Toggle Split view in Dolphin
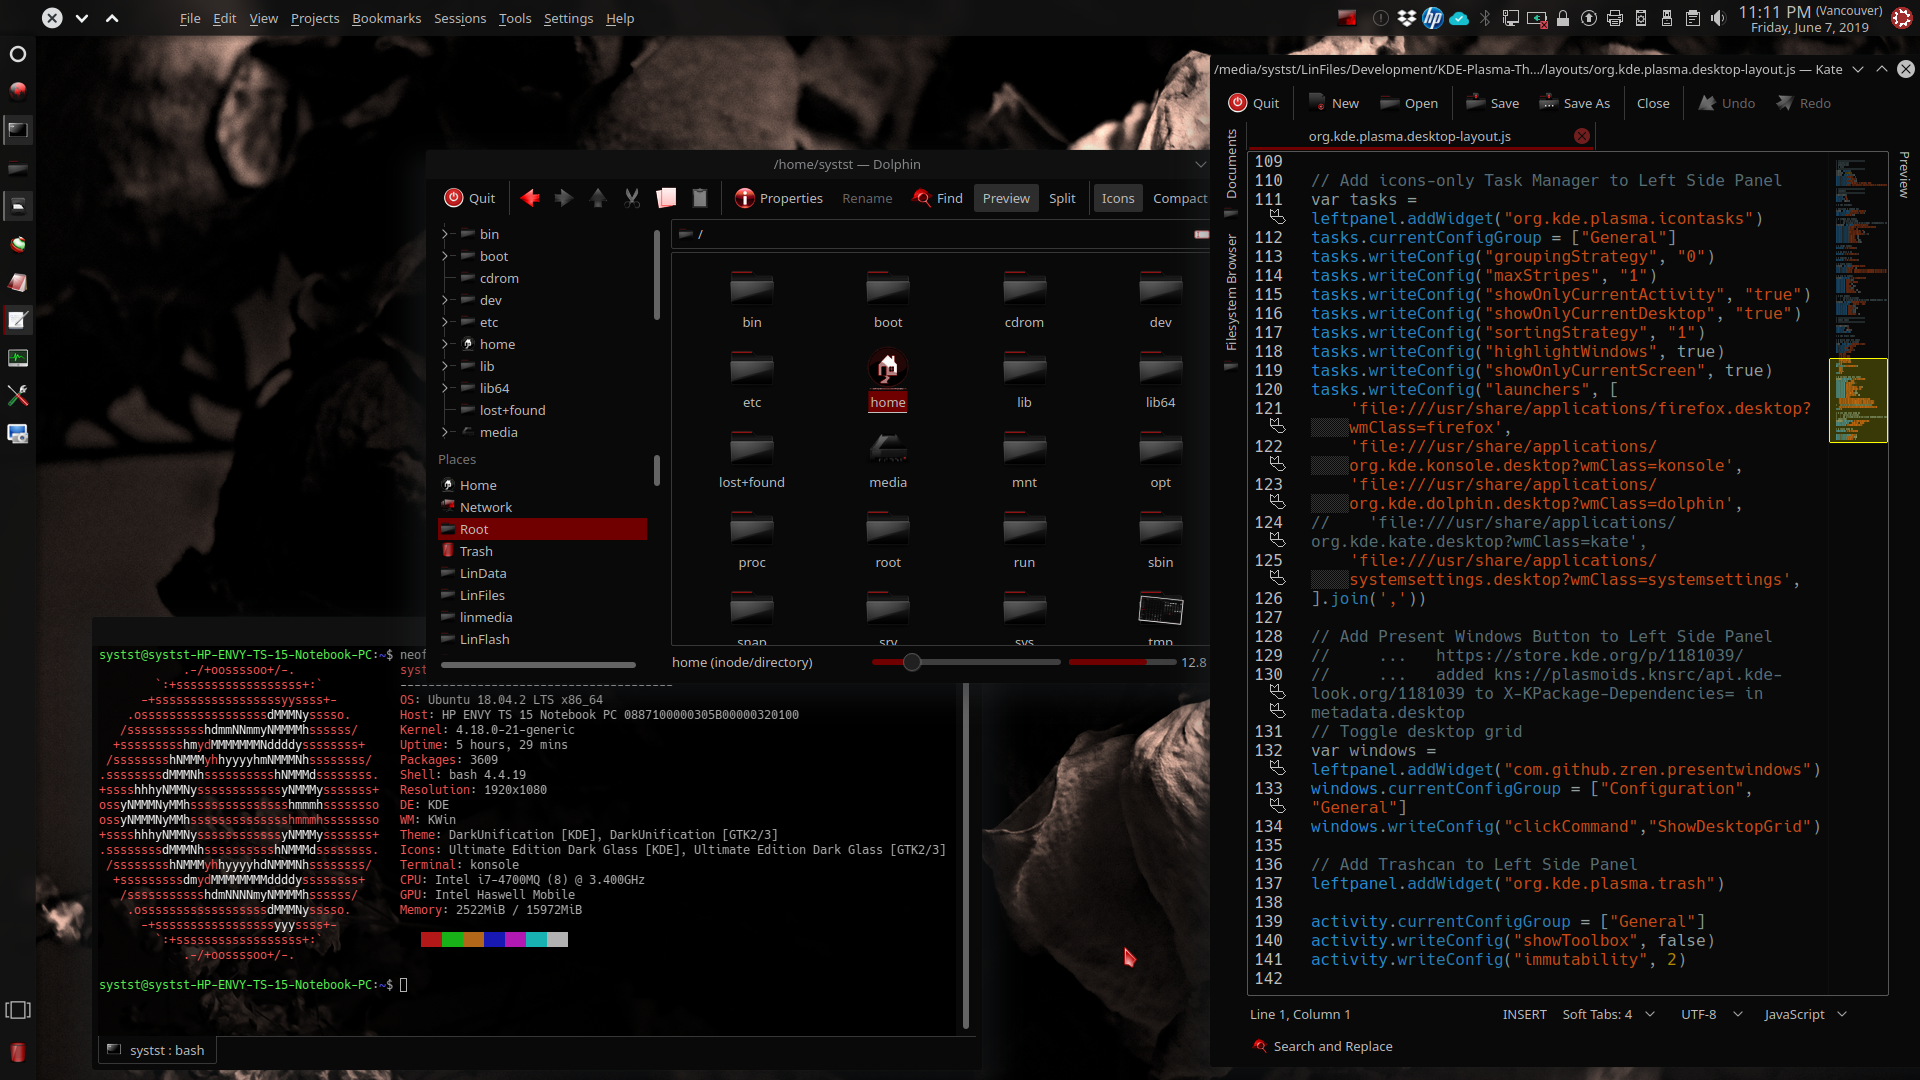The width and height of the screenshot is (1920, 1080). [x=1062, y=198]
